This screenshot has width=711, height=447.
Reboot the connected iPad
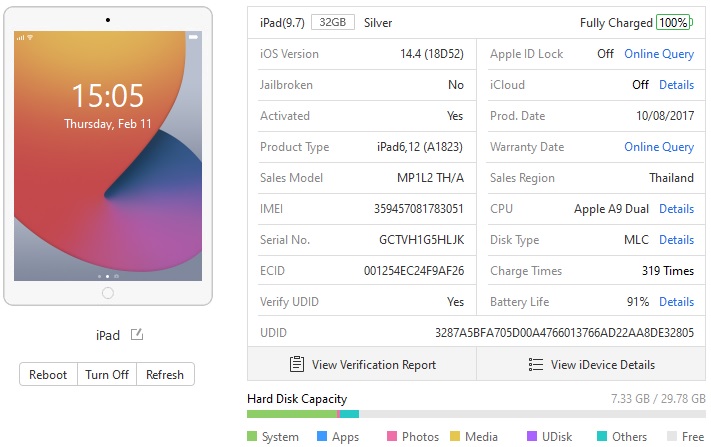48,374
